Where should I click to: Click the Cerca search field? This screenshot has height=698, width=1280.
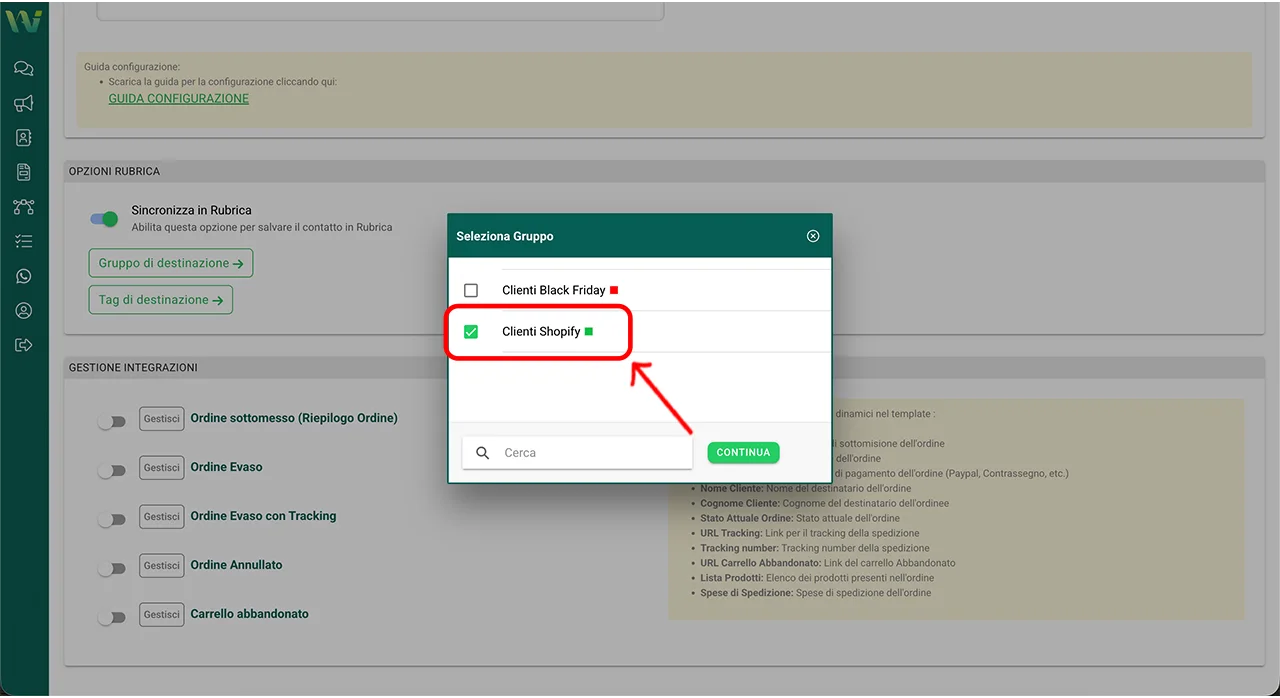tap(590, 453)
